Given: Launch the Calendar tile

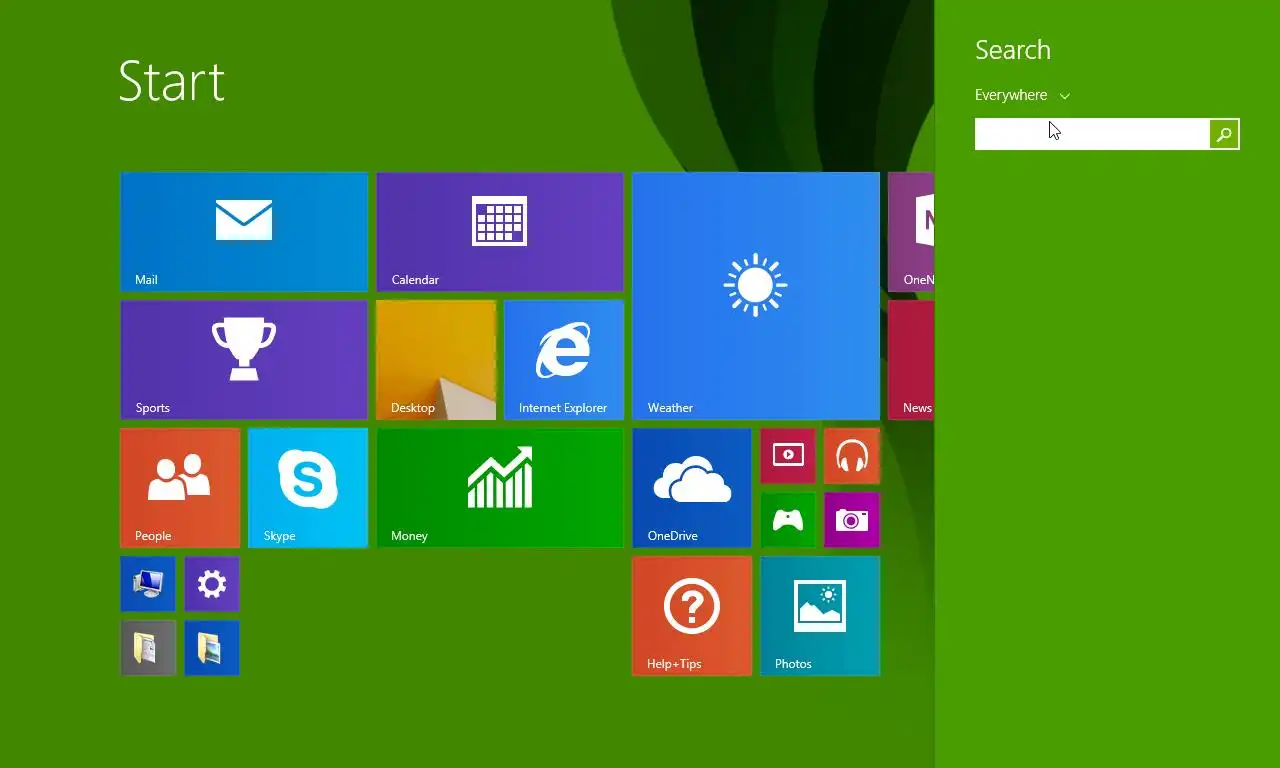Looking at the screenshot, I should 500,232.
